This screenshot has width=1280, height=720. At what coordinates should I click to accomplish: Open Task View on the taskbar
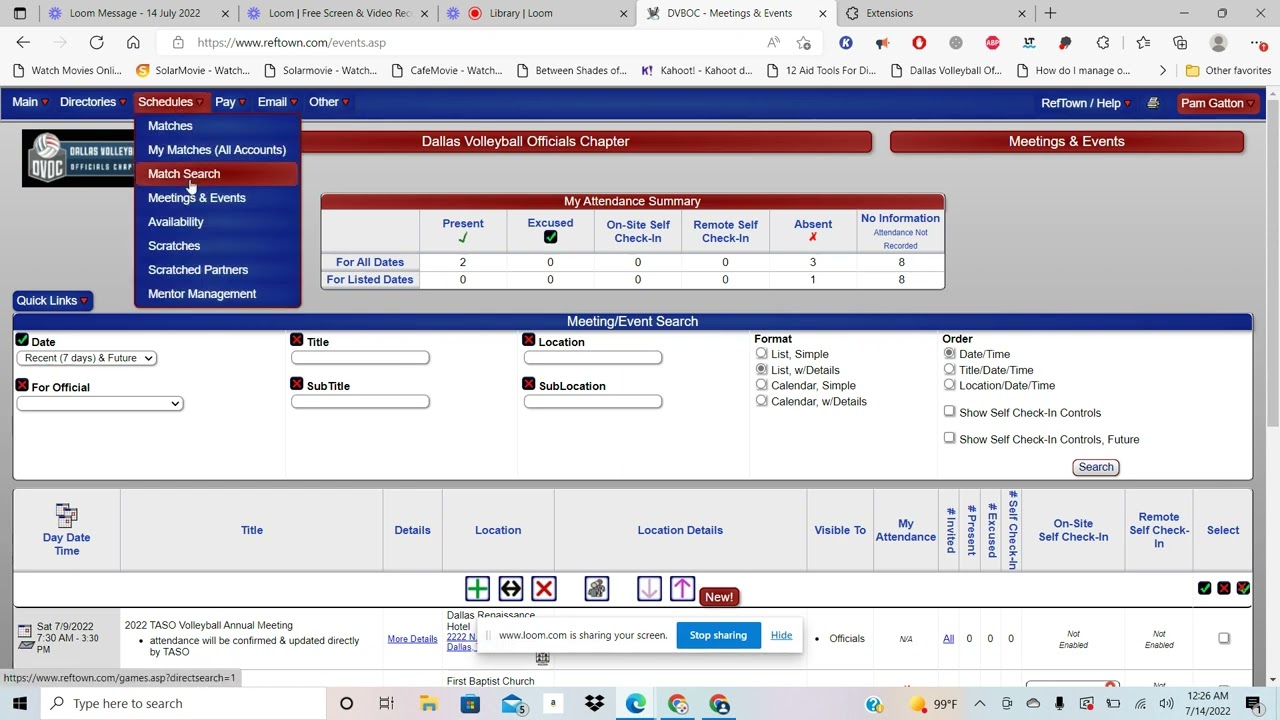click(x=386, y=704)
